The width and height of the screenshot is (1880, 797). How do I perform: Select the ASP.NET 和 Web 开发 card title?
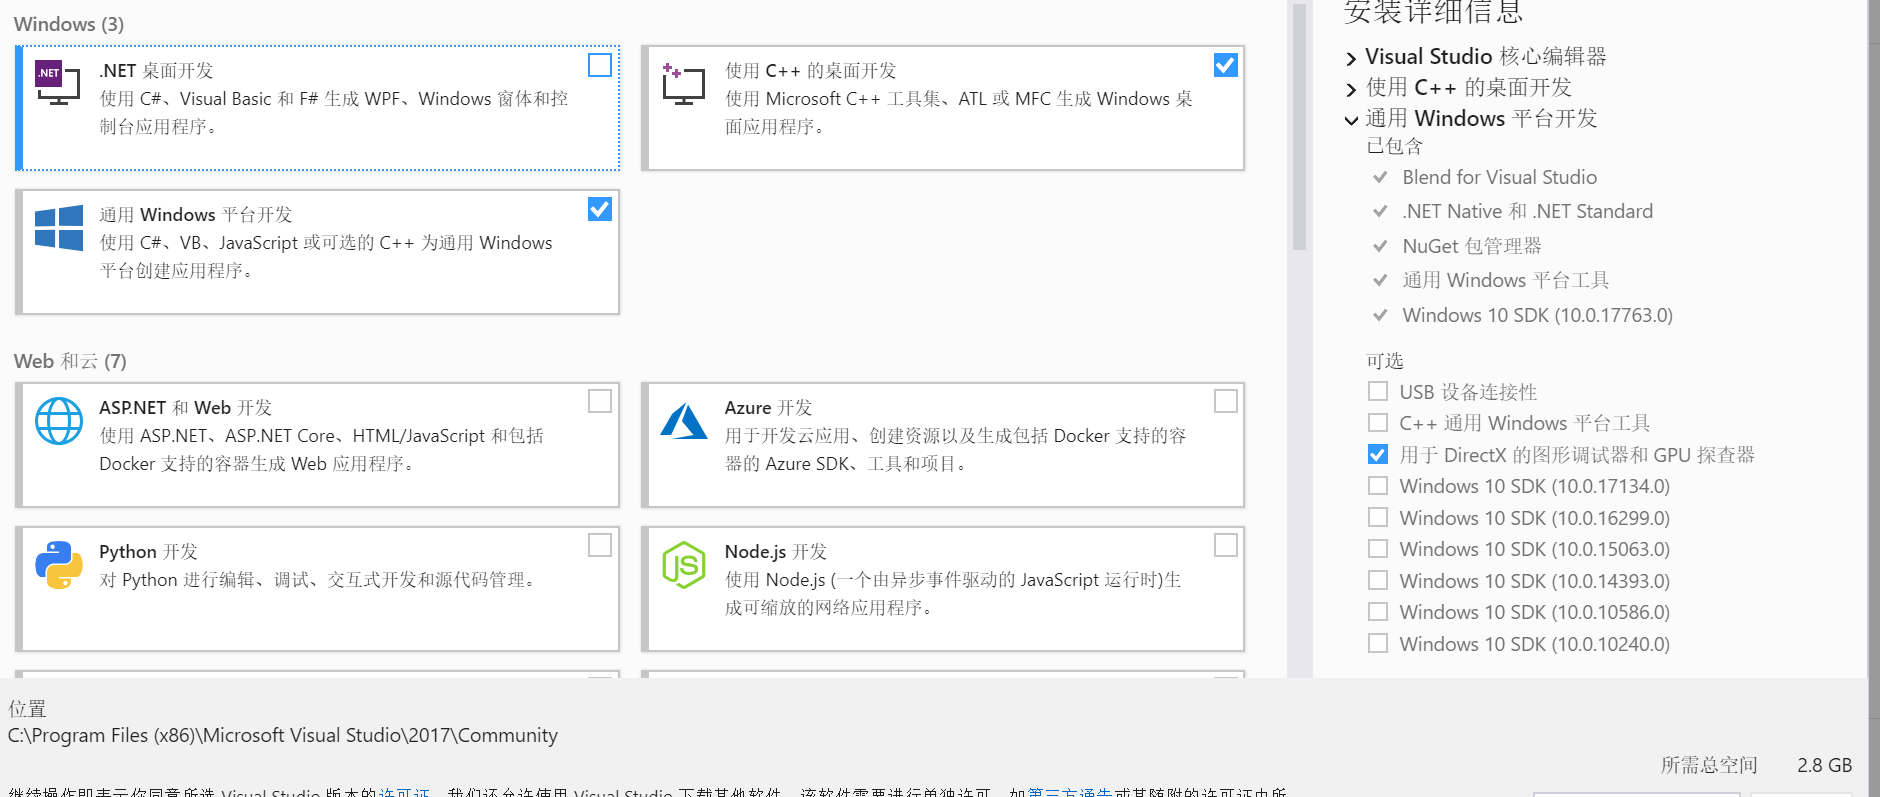pos(185,408)
